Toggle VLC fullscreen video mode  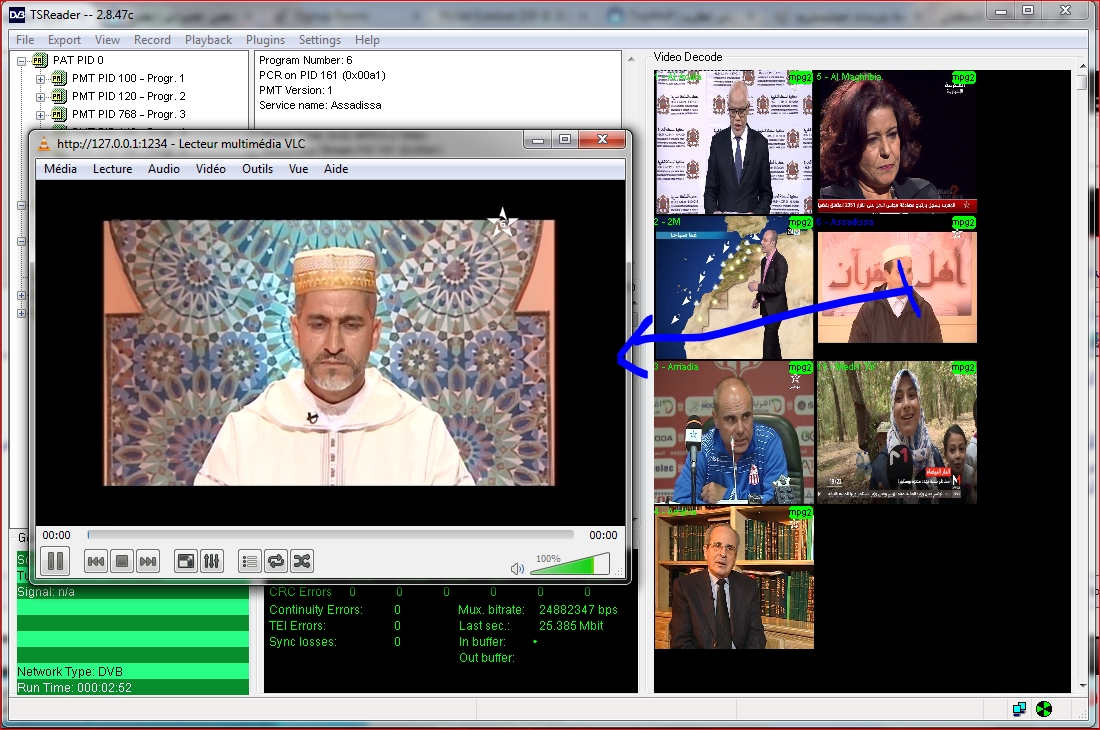click(x=186, y=561)
